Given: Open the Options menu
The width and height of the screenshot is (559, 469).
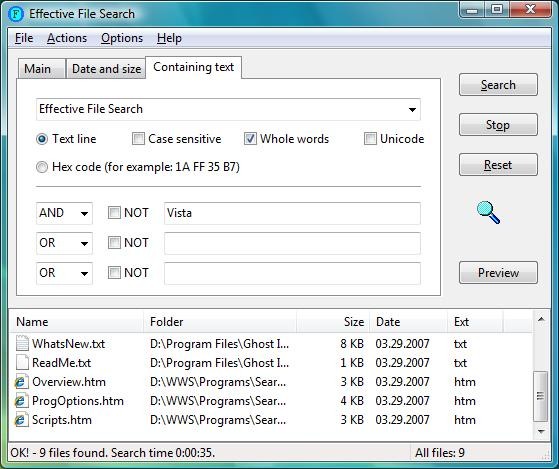Looking at the screenshot, I should click(122, 38).
